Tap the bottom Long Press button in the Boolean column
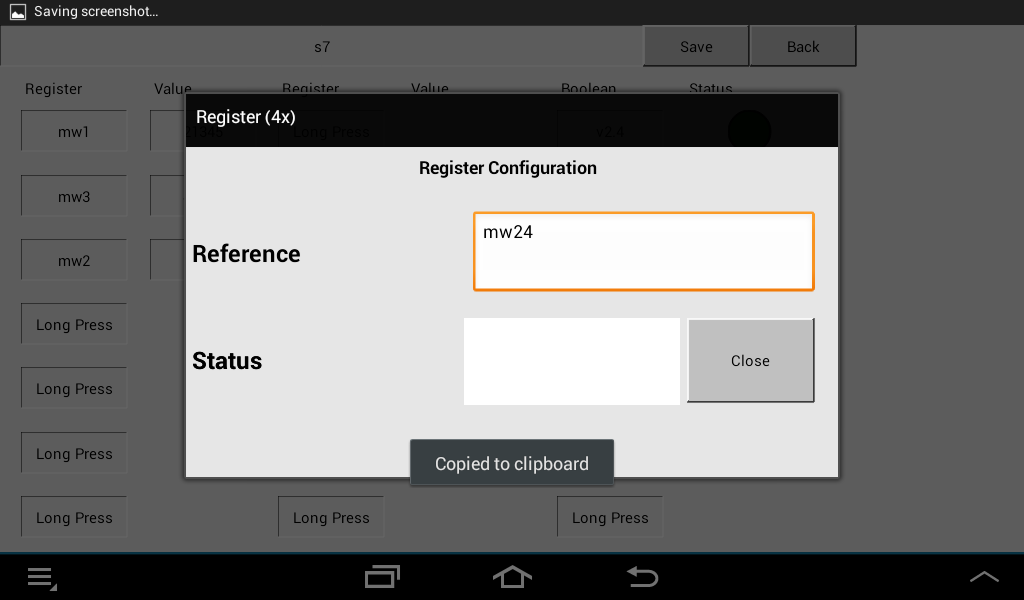The height and width of the screenshot is (600, 1024). (x=610, y=517)
